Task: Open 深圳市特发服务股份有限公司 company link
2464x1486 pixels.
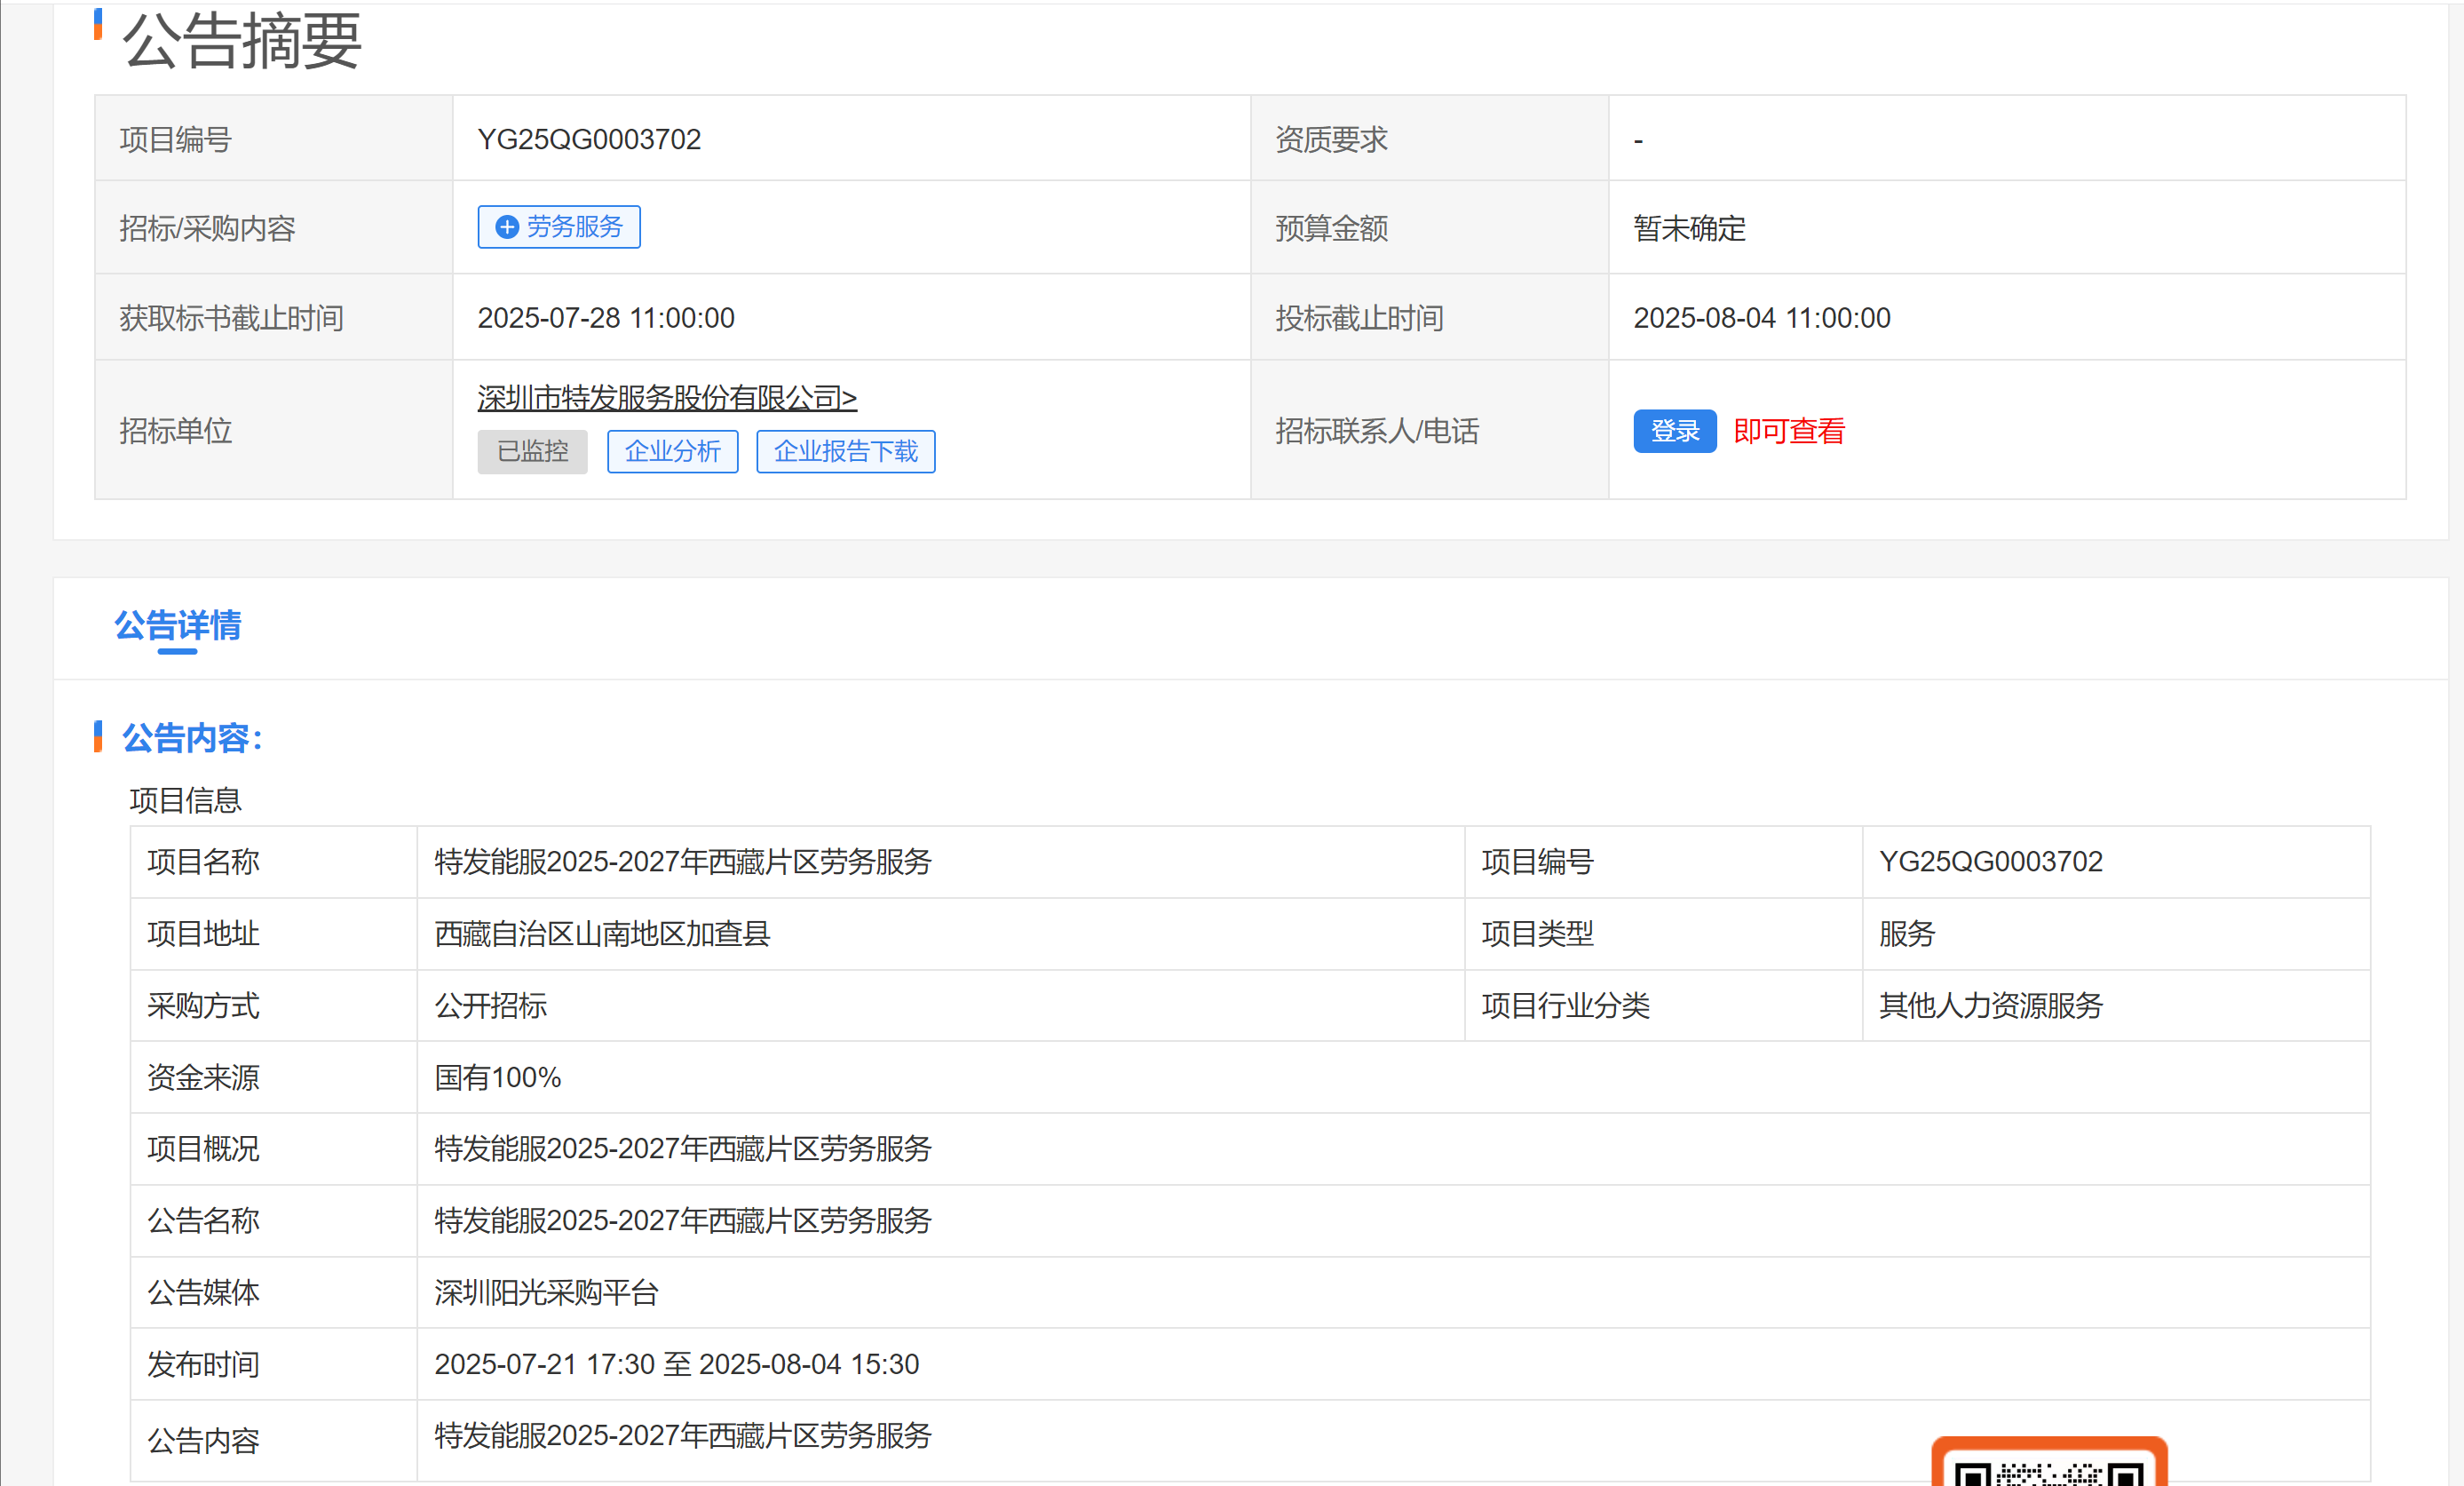Action: pos(667,398)
